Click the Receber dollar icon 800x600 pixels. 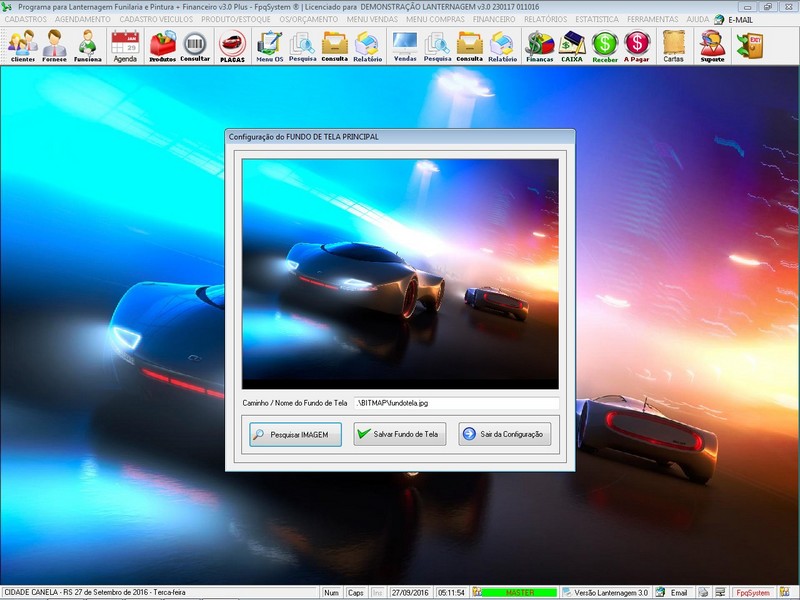point(605,45)
